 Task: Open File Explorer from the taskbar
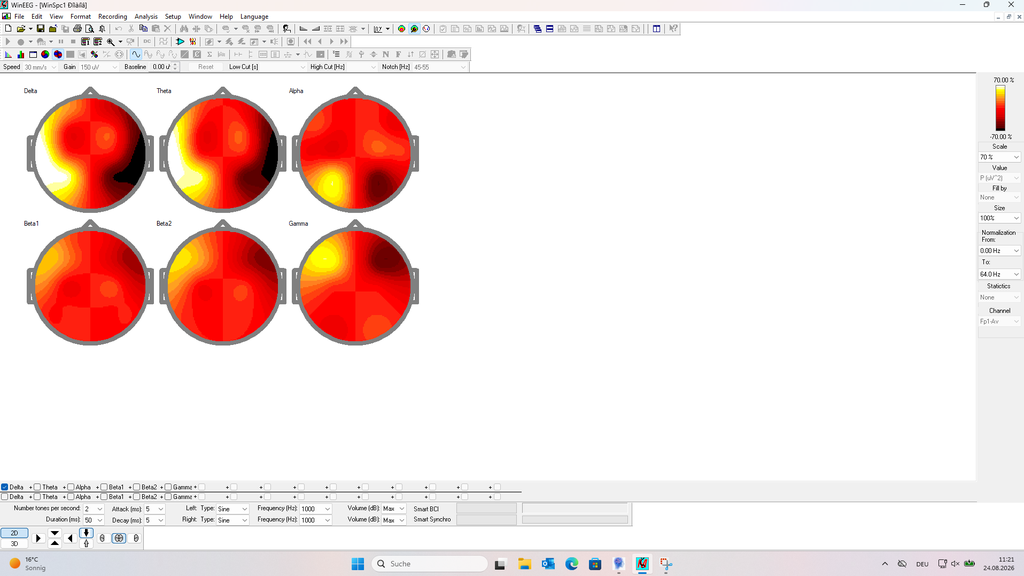pyautogui.click(x=524, y=564)
